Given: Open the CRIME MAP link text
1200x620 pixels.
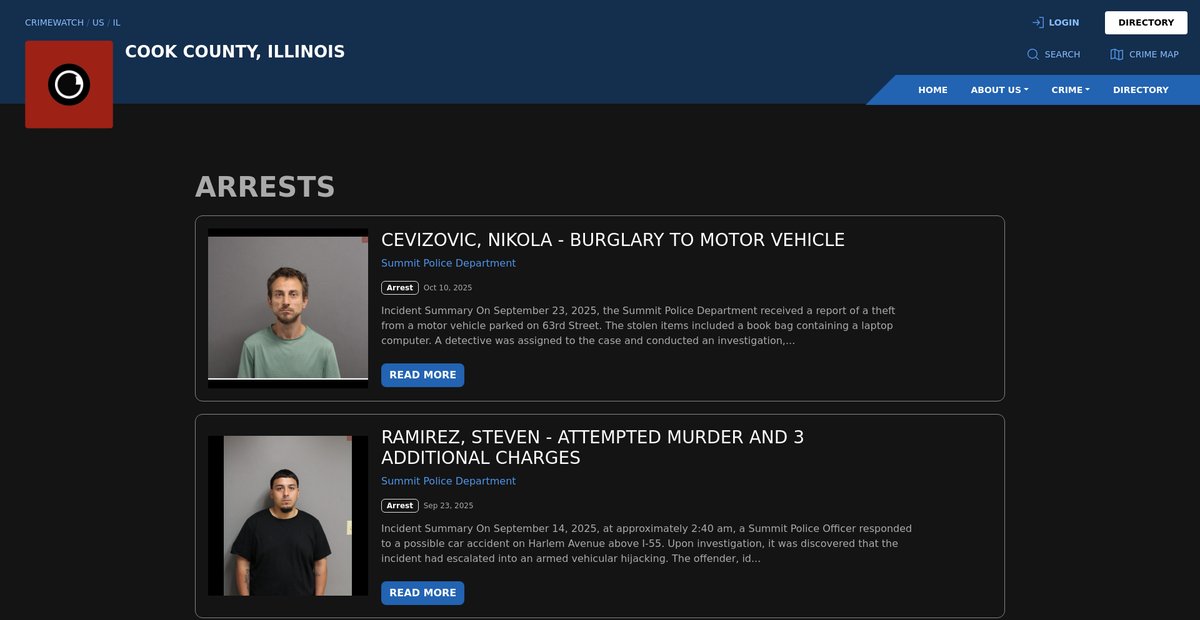Looking at the screenshot, I should click(x=1154, y=54).
